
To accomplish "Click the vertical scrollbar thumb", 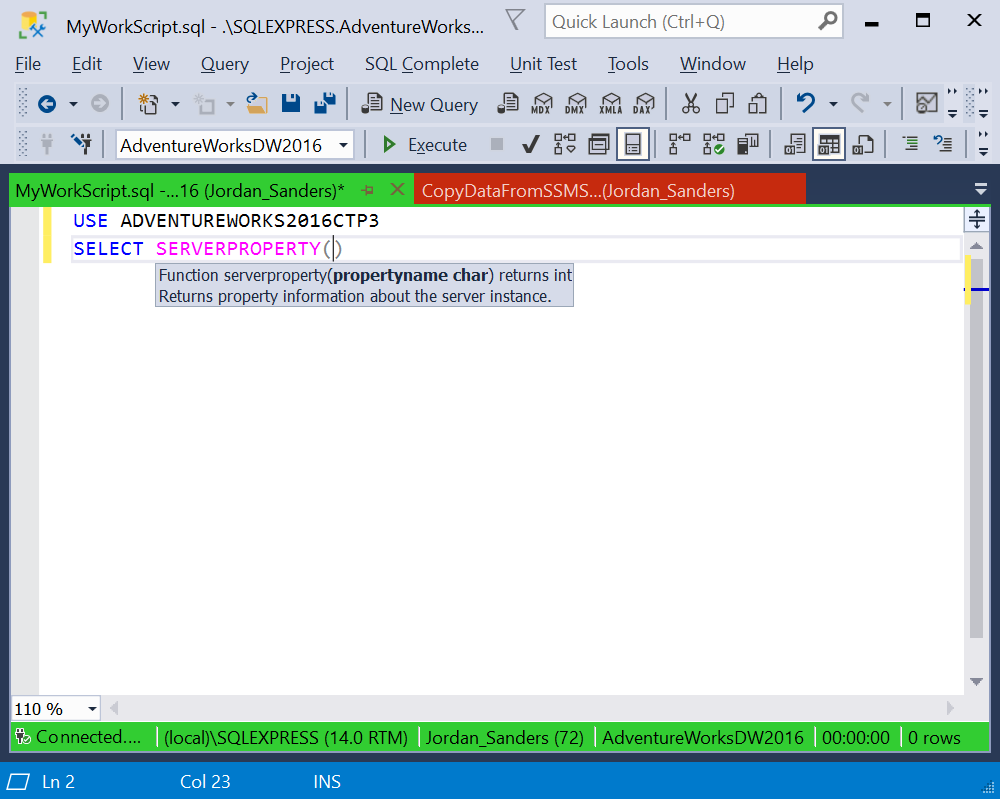I will [x=976, y=448].
